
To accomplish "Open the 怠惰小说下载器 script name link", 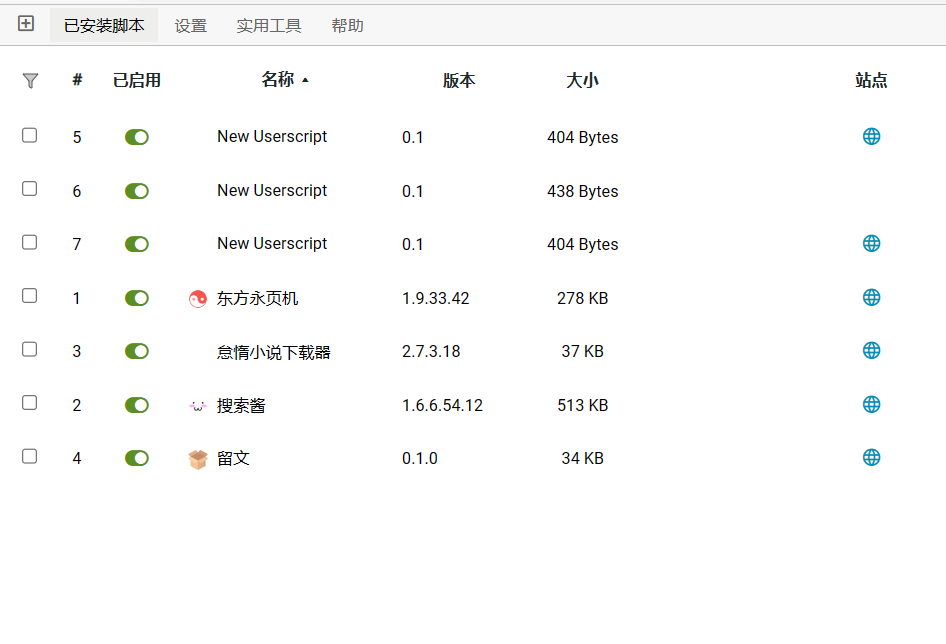I will (x=273, y=352).
